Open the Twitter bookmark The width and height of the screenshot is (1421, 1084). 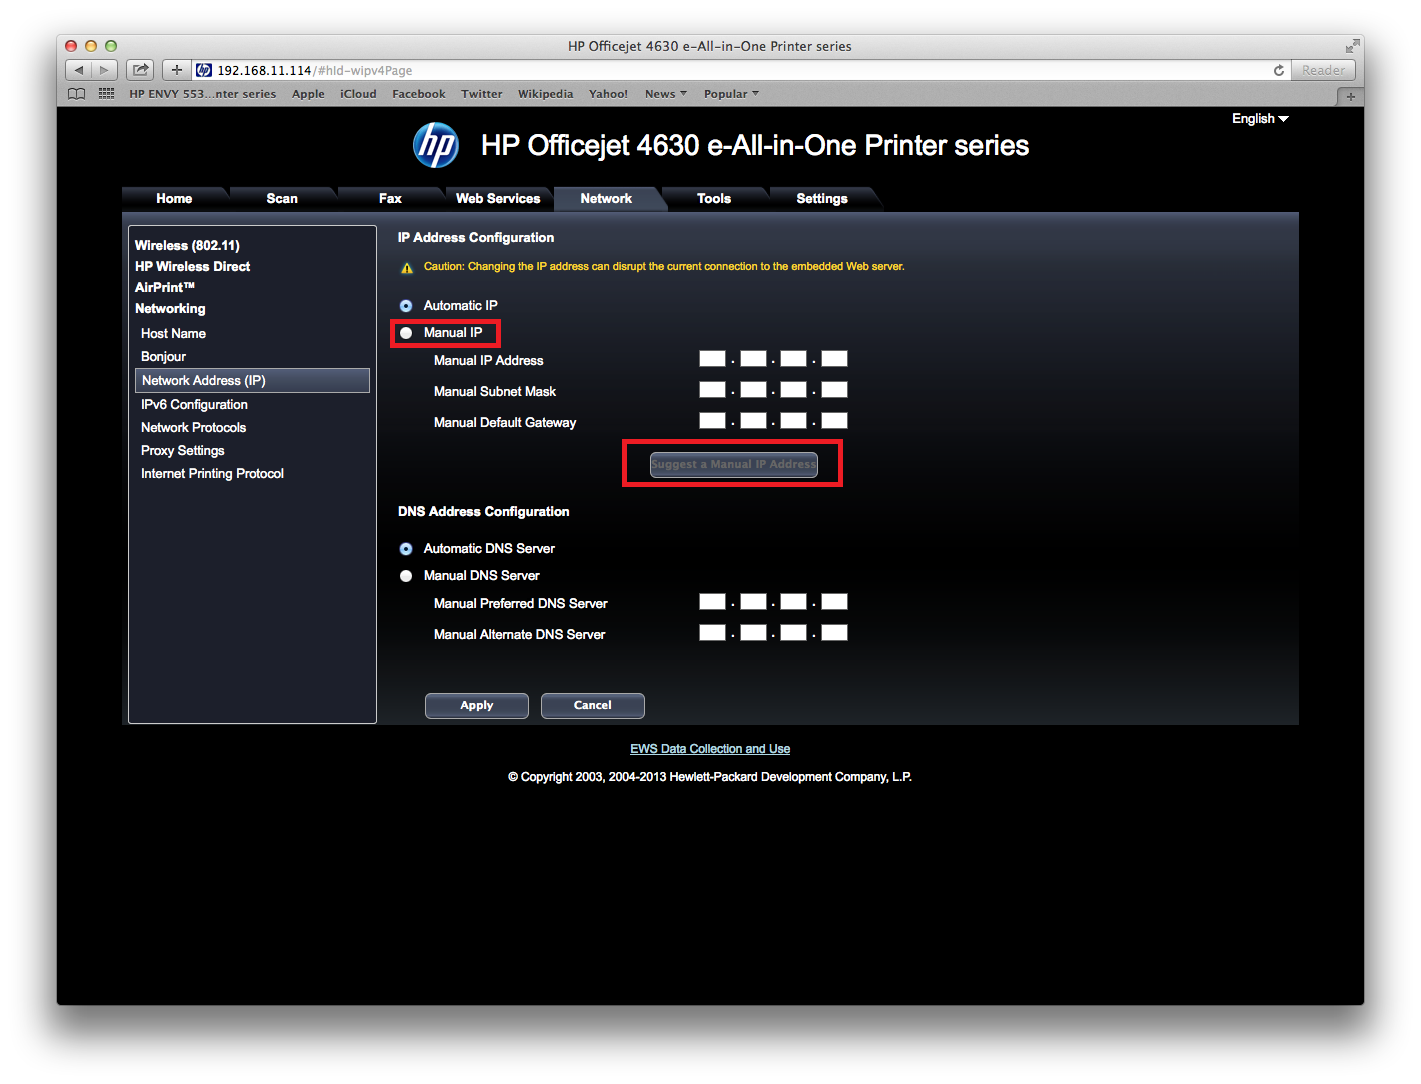point(481,94)
